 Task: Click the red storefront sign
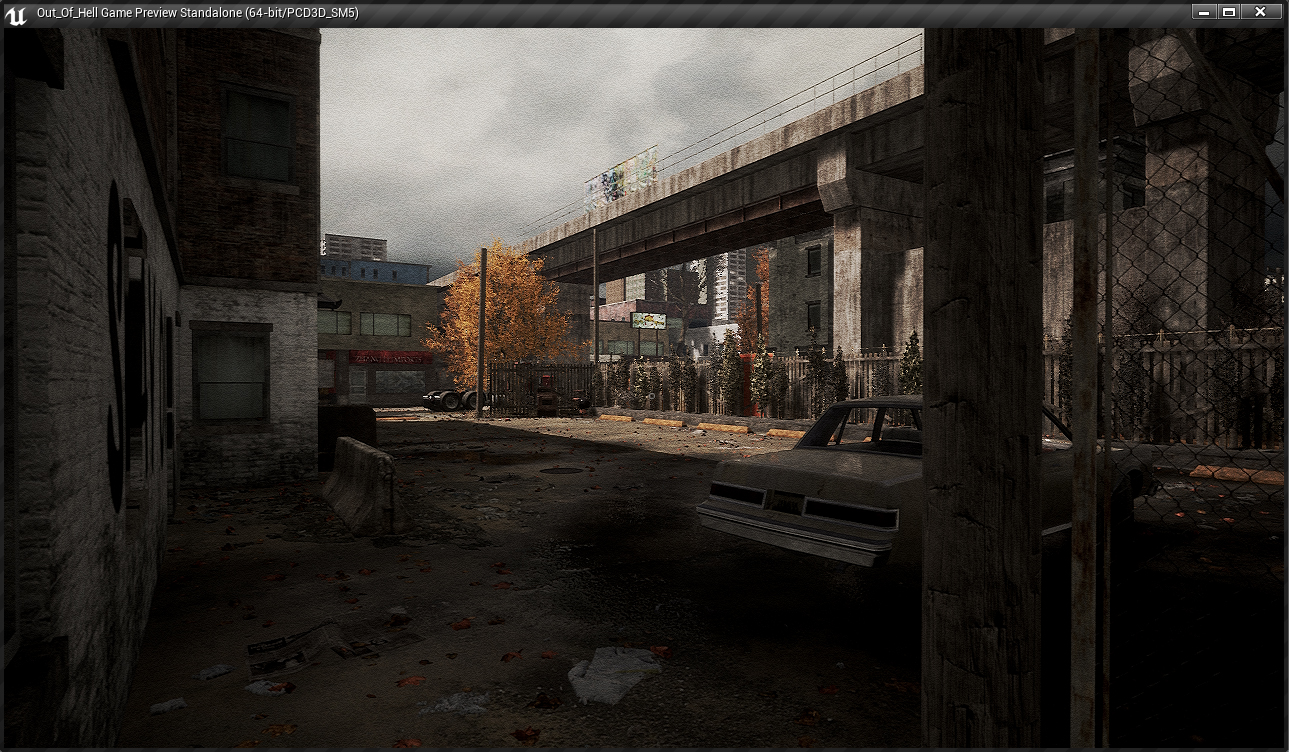click(390, 357)
